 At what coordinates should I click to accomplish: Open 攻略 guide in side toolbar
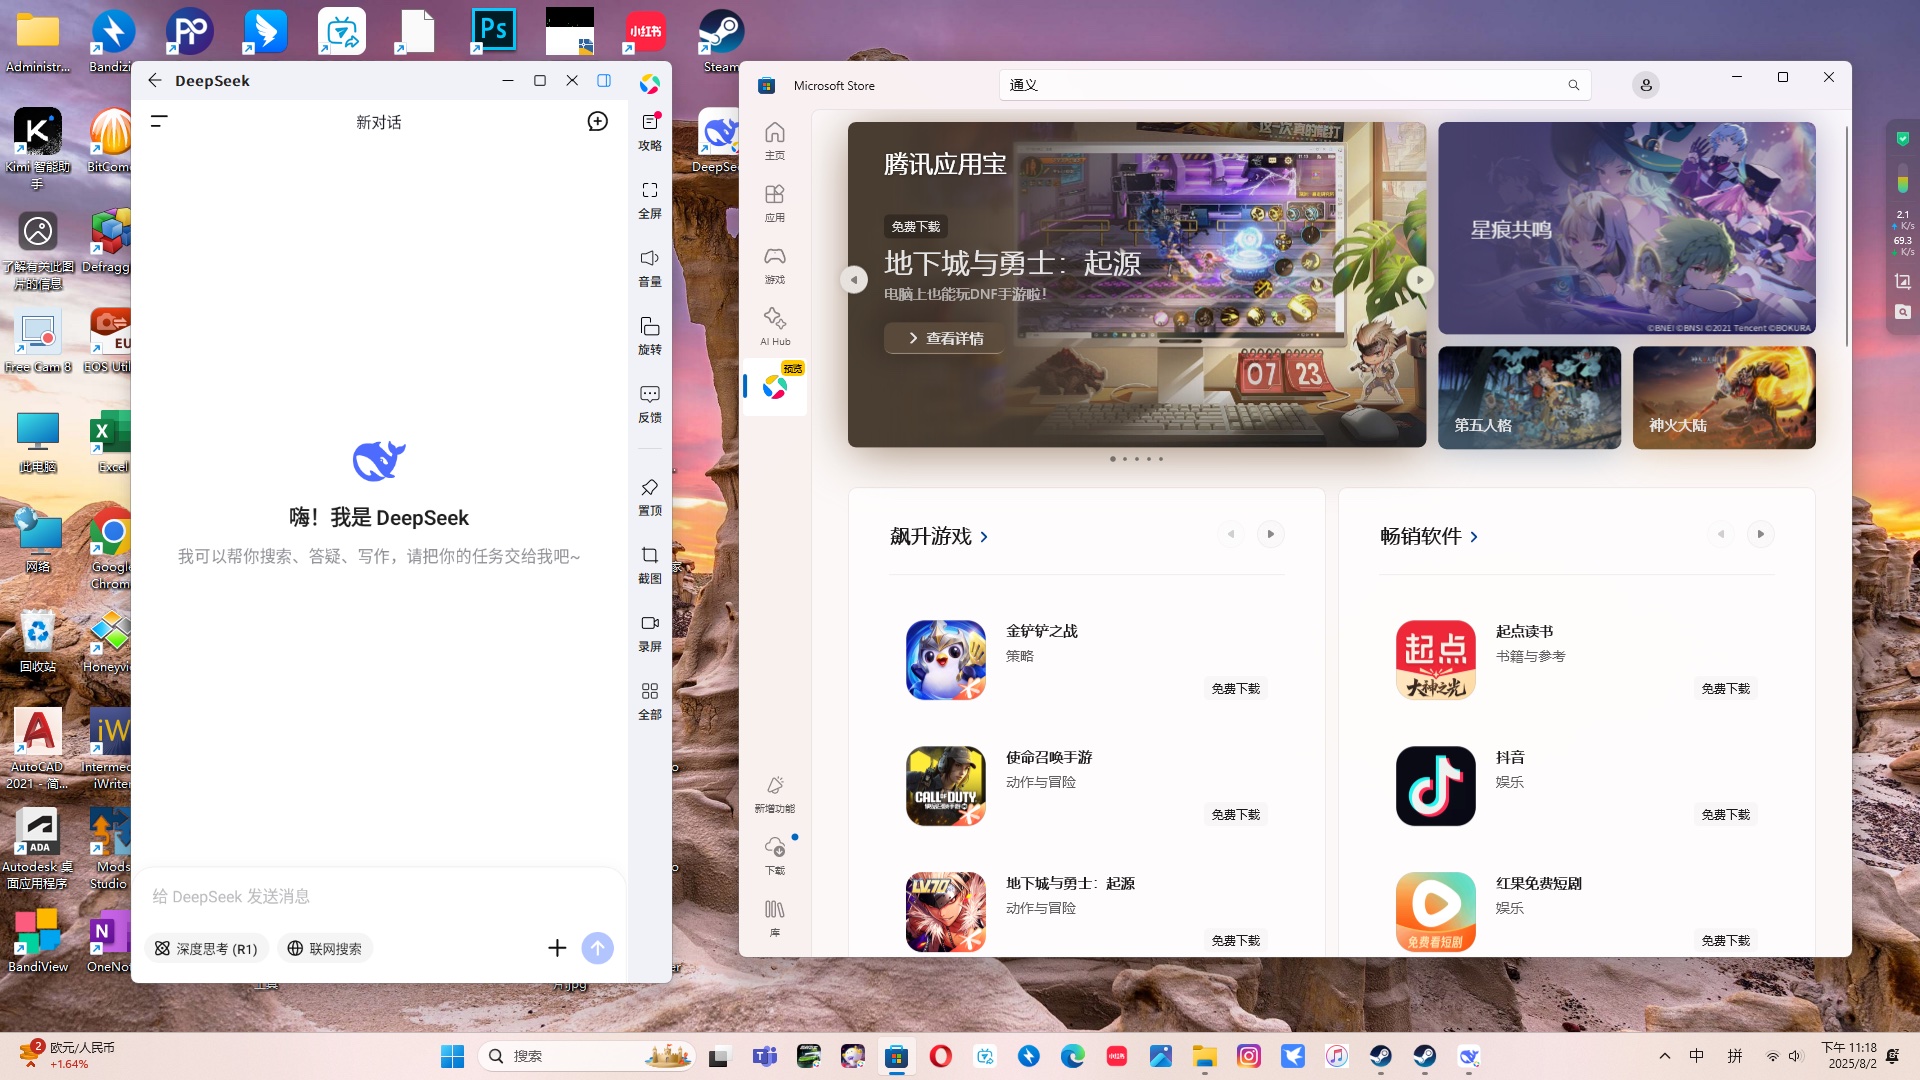pyautogui.click(x=650, y=131)
